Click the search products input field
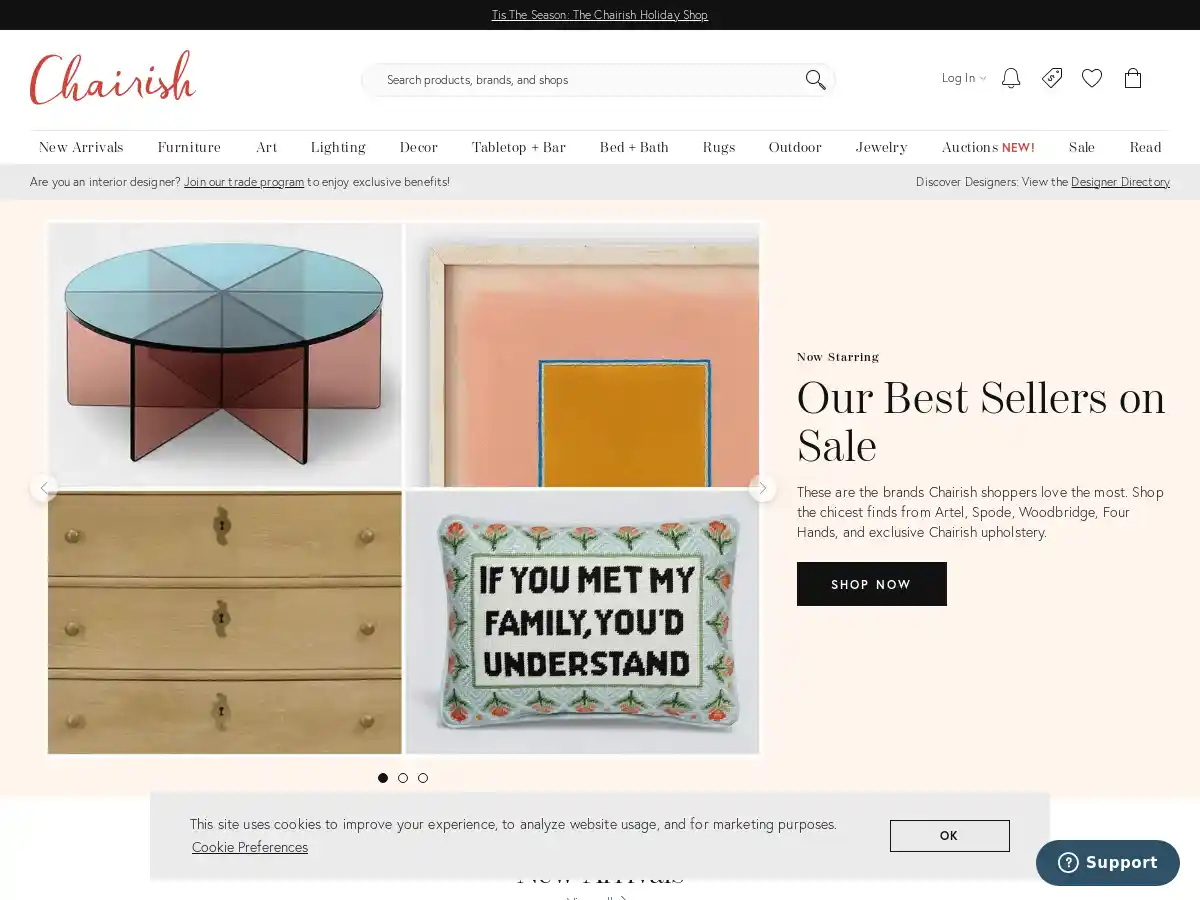Viewport: 1200px width, 900px height. click(590, 80)
